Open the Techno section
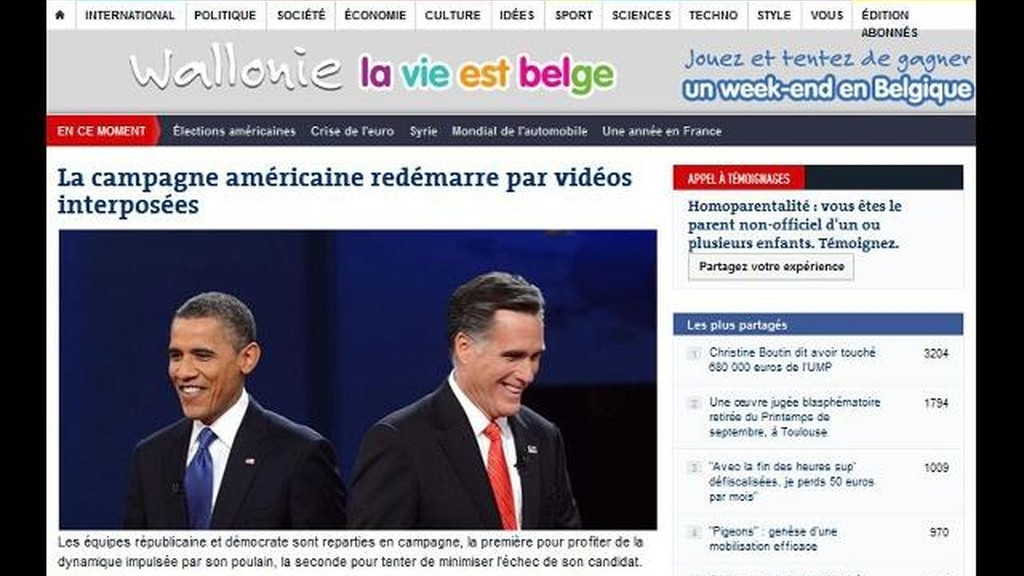Screen dimensions: 1024x576 click(x=713, y=15)
